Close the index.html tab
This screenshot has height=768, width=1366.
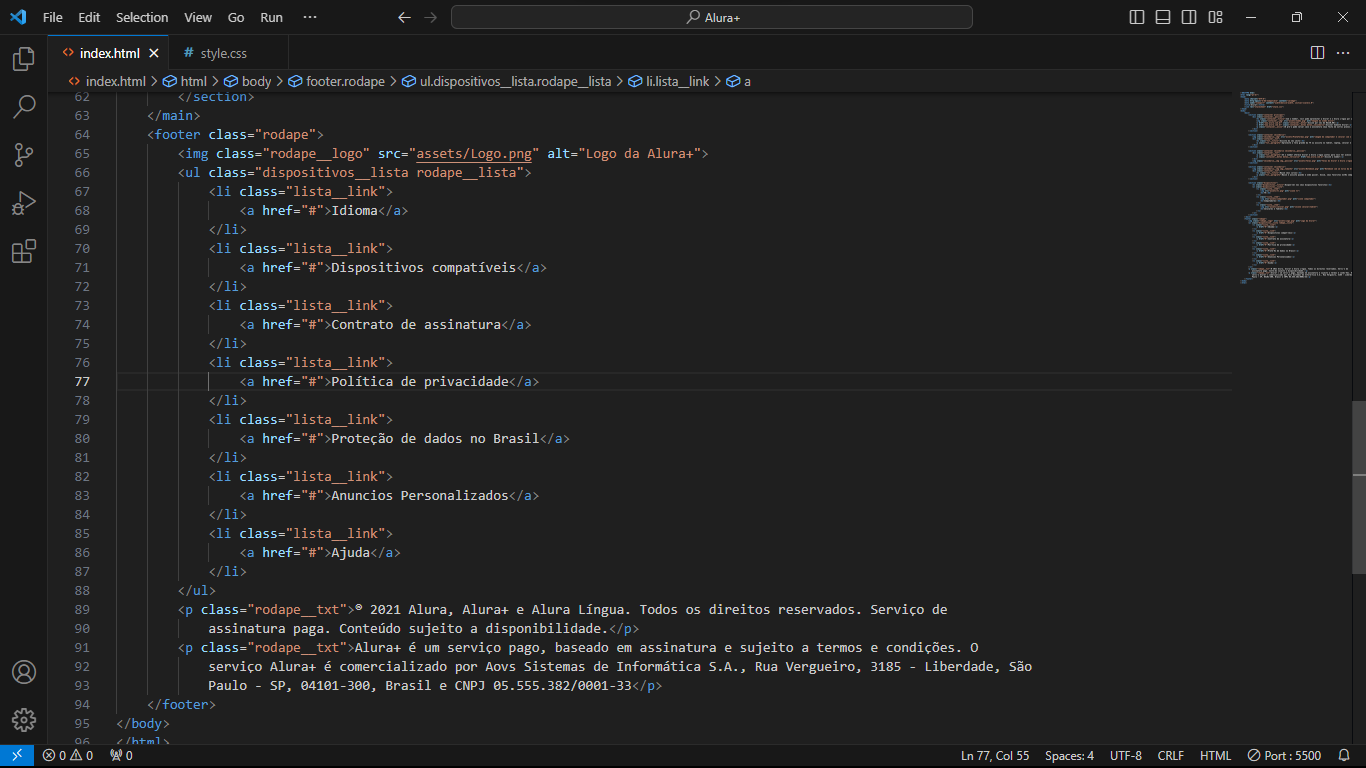click(154, 53)
